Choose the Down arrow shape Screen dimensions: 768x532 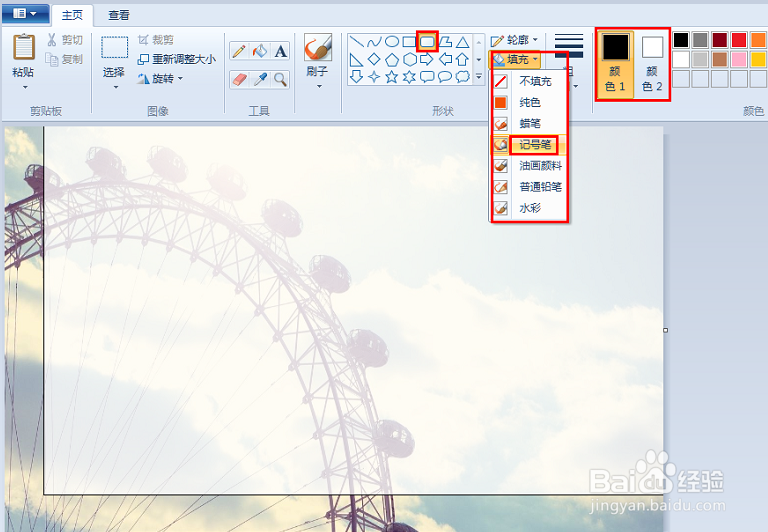[x=357, y=76]
